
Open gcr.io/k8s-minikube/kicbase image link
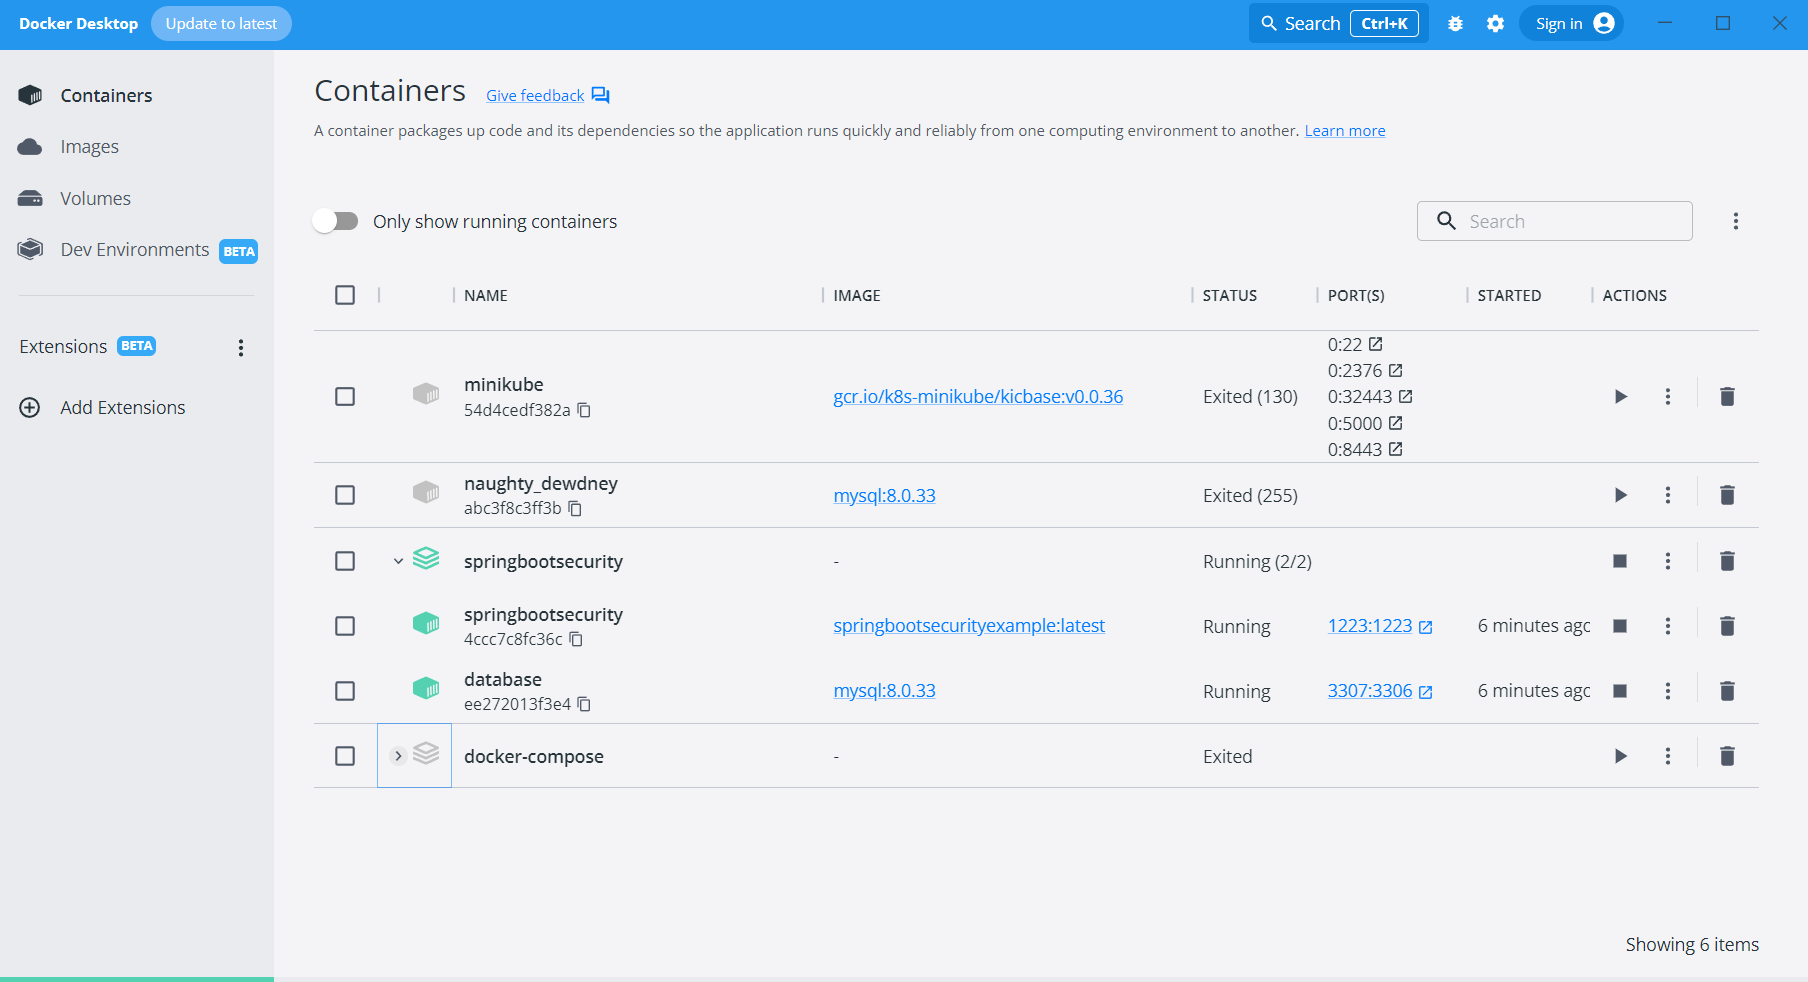978,397
